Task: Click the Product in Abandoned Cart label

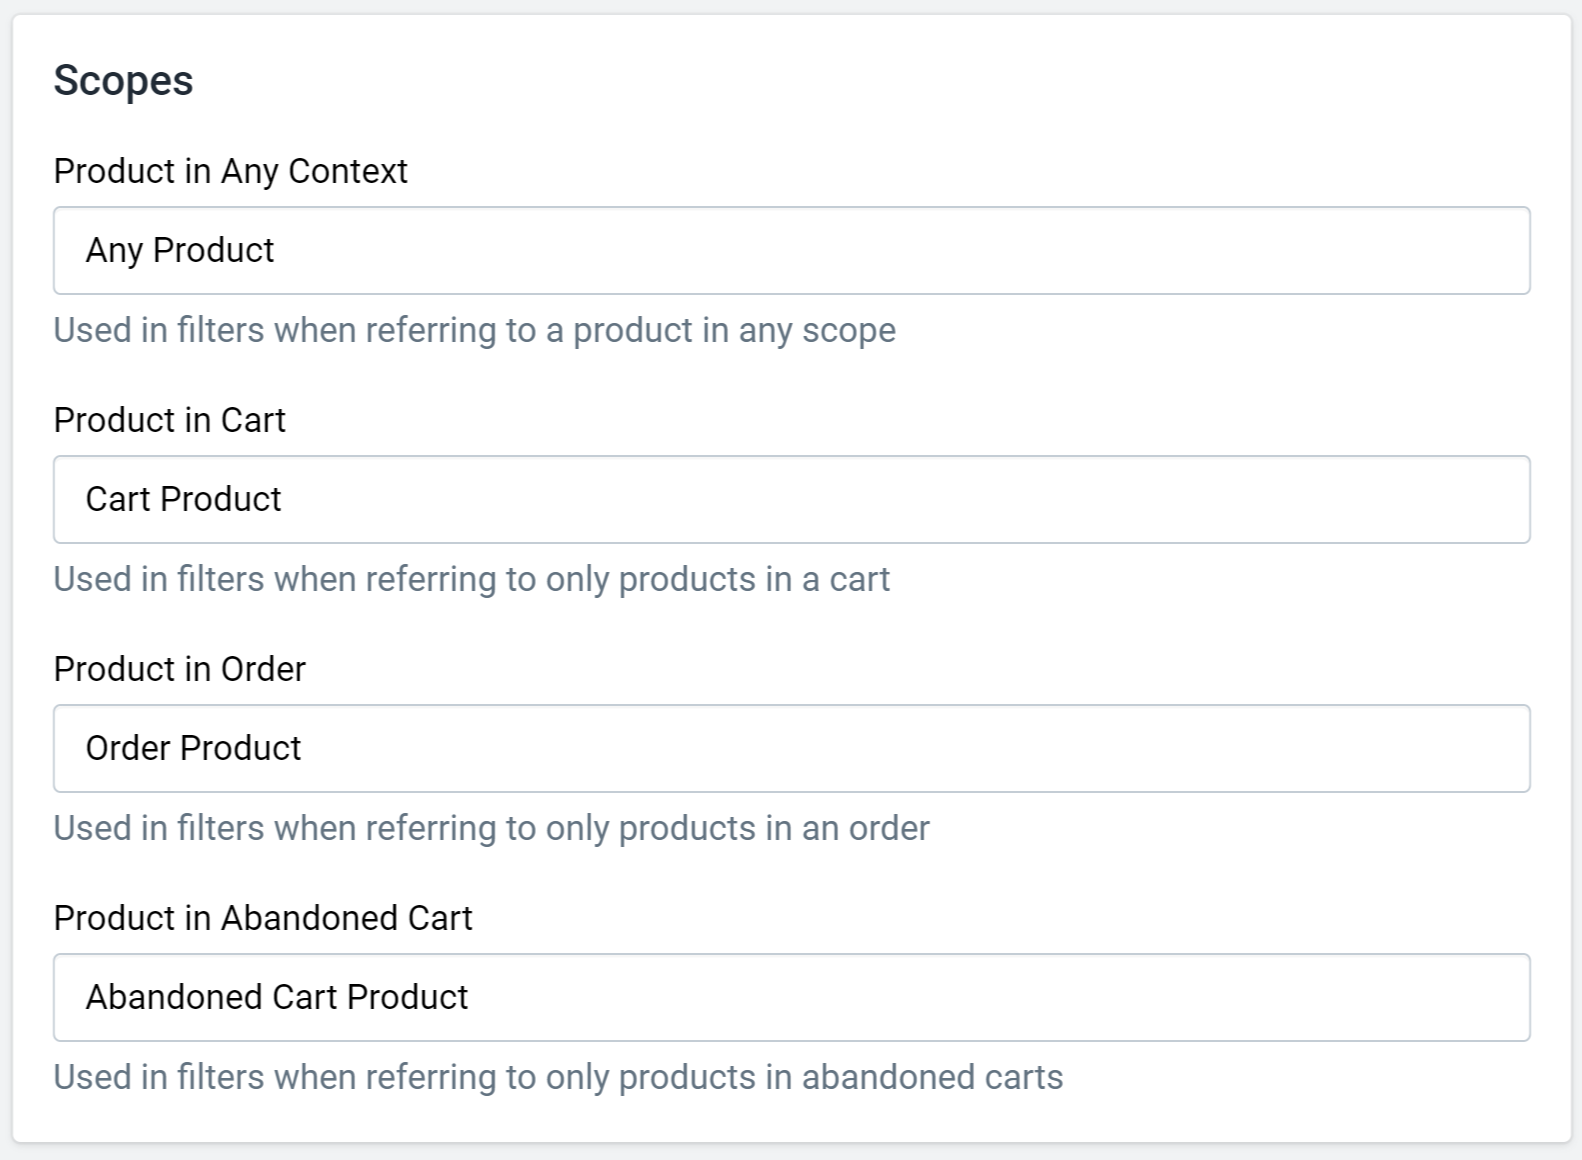Action: [263, 918]
